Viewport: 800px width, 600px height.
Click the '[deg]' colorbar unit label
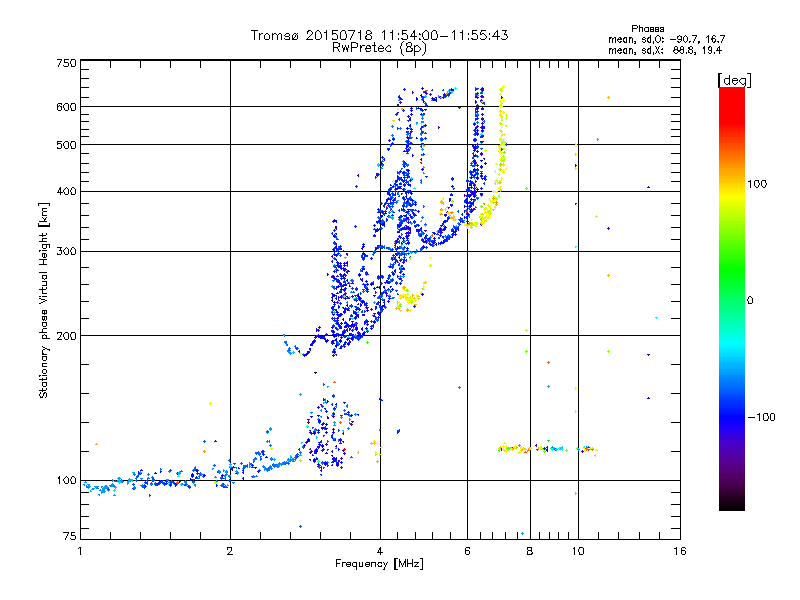pyautogui.click(x=734, y=80)
